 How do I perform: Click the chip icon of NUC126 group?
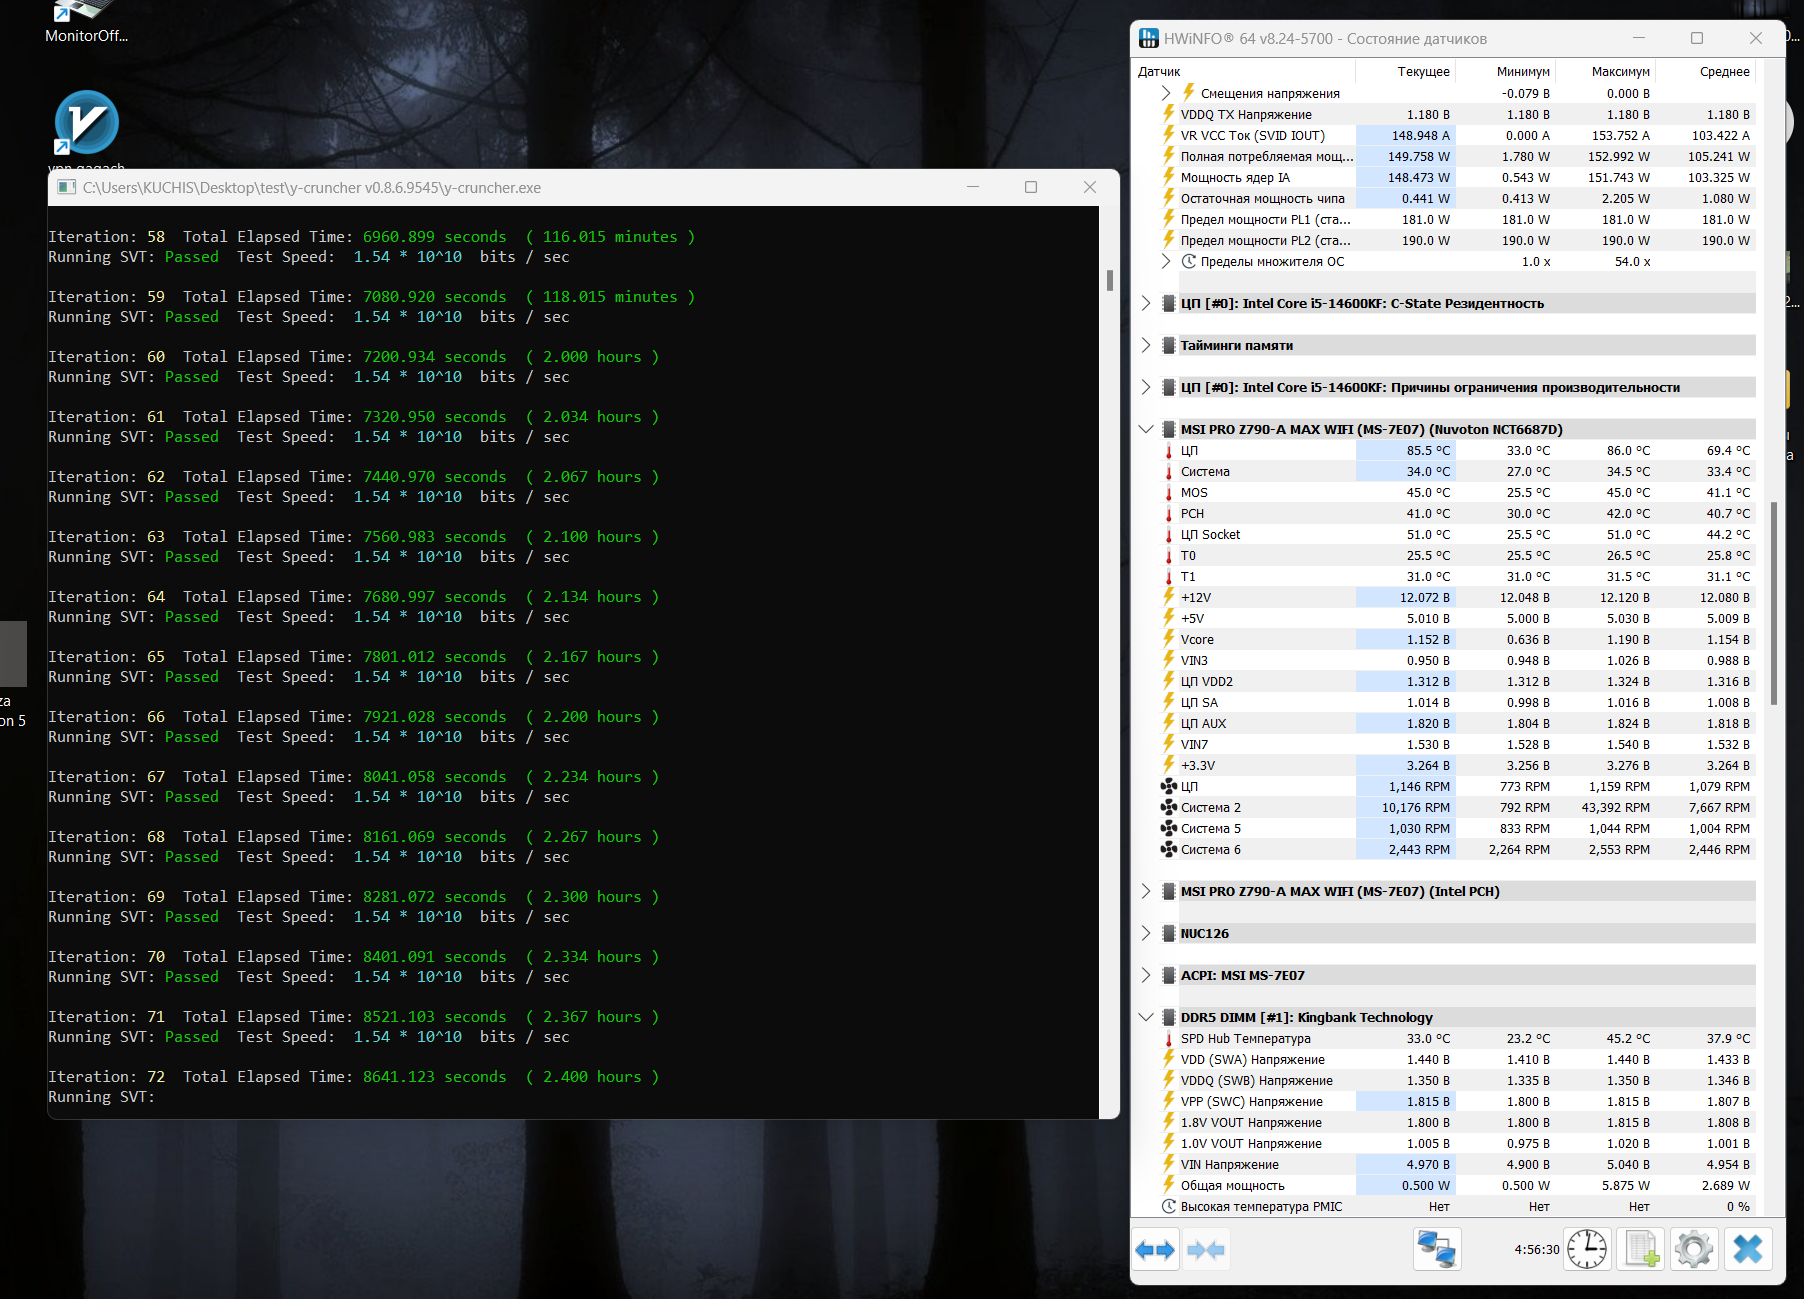pyautogui.click(x=1168, y=933)
